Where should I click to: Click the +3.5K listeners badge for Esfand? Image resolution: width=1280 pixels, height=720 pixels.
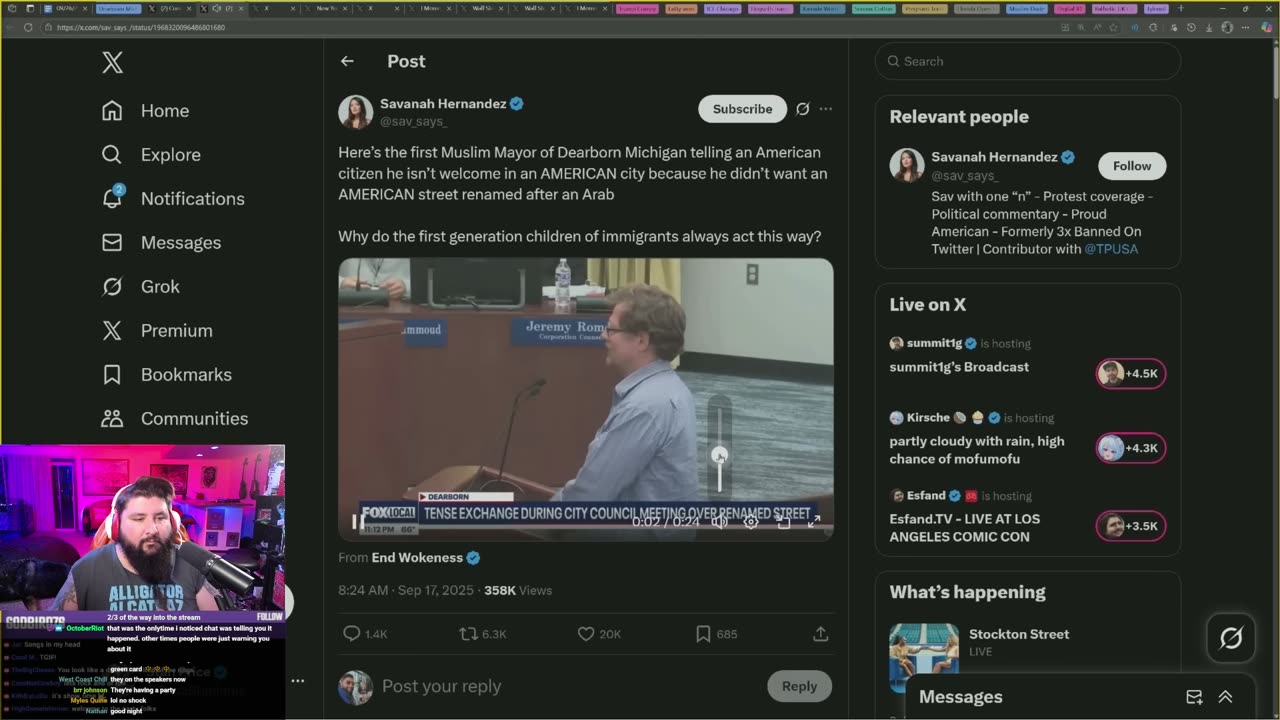coord(1130,526)
